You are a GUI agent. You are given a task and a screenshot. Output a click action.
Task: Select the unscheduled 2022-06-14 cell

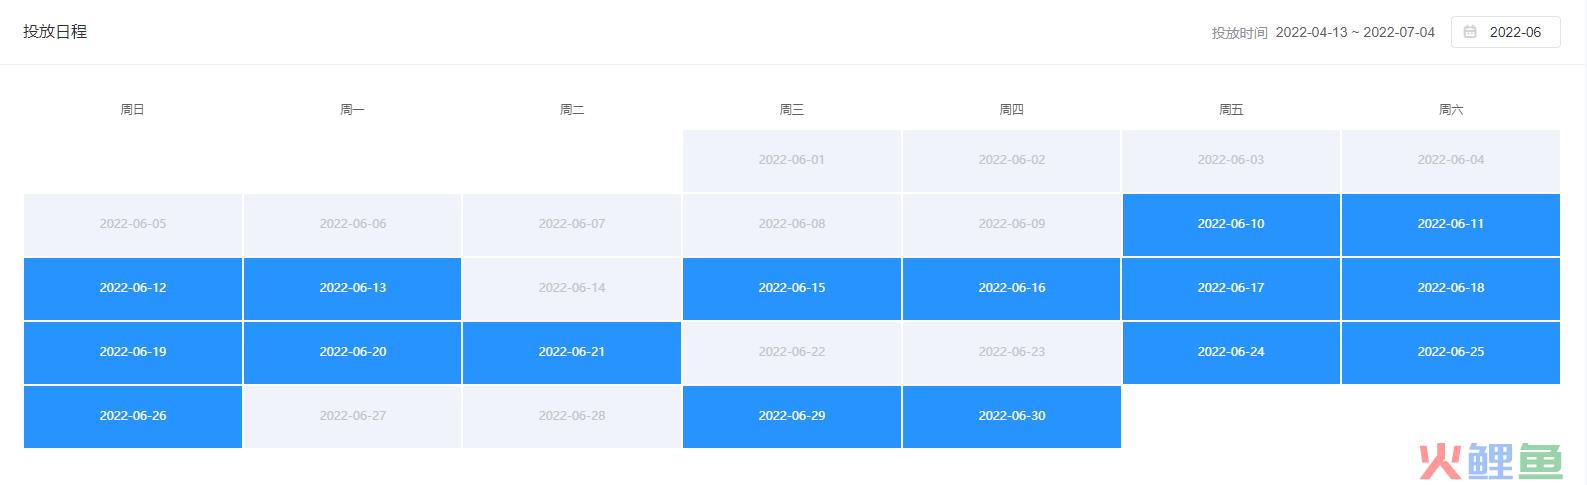tap(572, 288)
